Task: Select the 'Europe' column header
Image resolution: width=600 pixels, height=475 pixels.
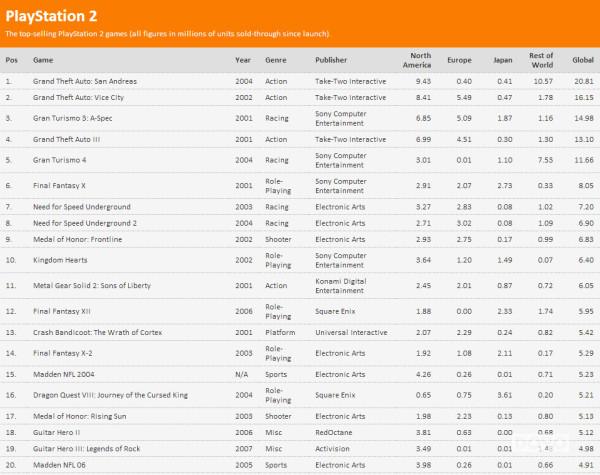Action: pos(460,60)
